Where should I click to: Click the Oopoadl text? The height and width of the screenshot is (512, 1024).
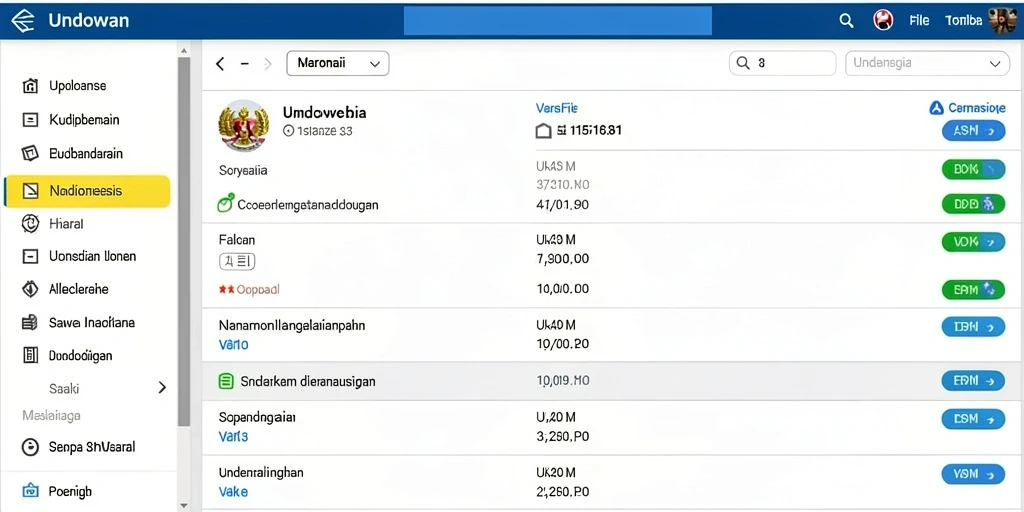258,289
